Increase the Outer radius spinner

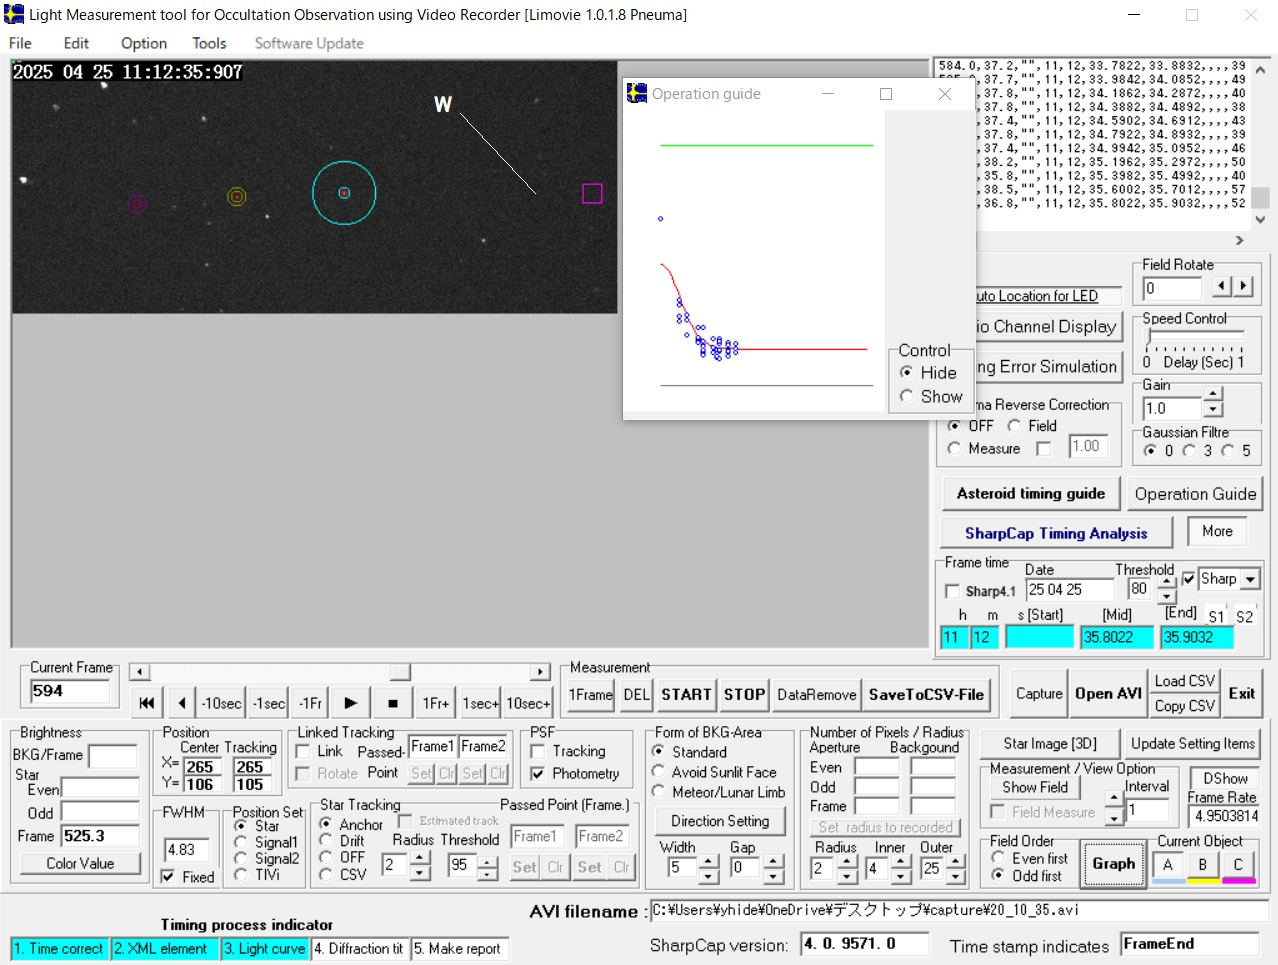coord(956,862)
